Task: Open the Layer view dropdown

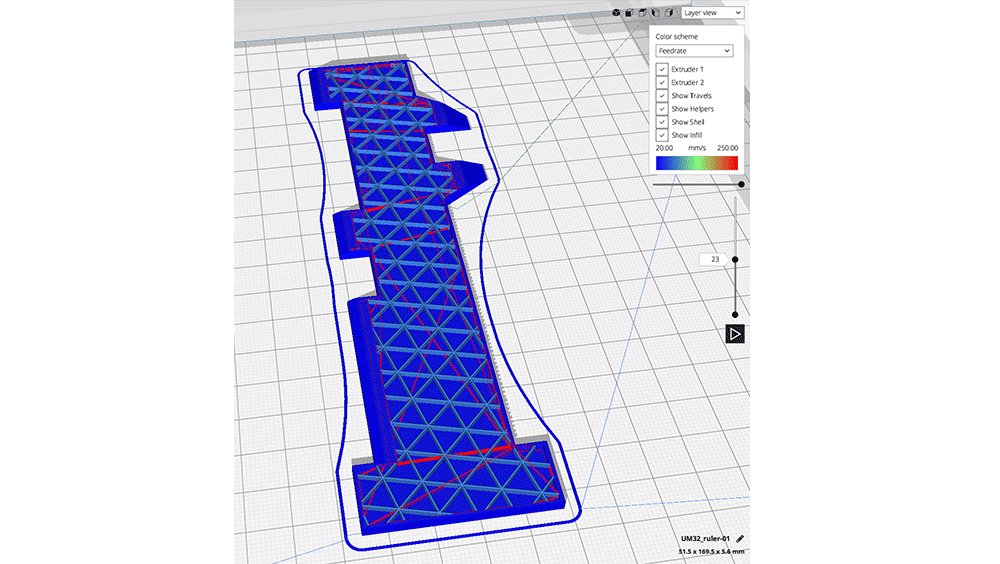Action: click(712, 13)
